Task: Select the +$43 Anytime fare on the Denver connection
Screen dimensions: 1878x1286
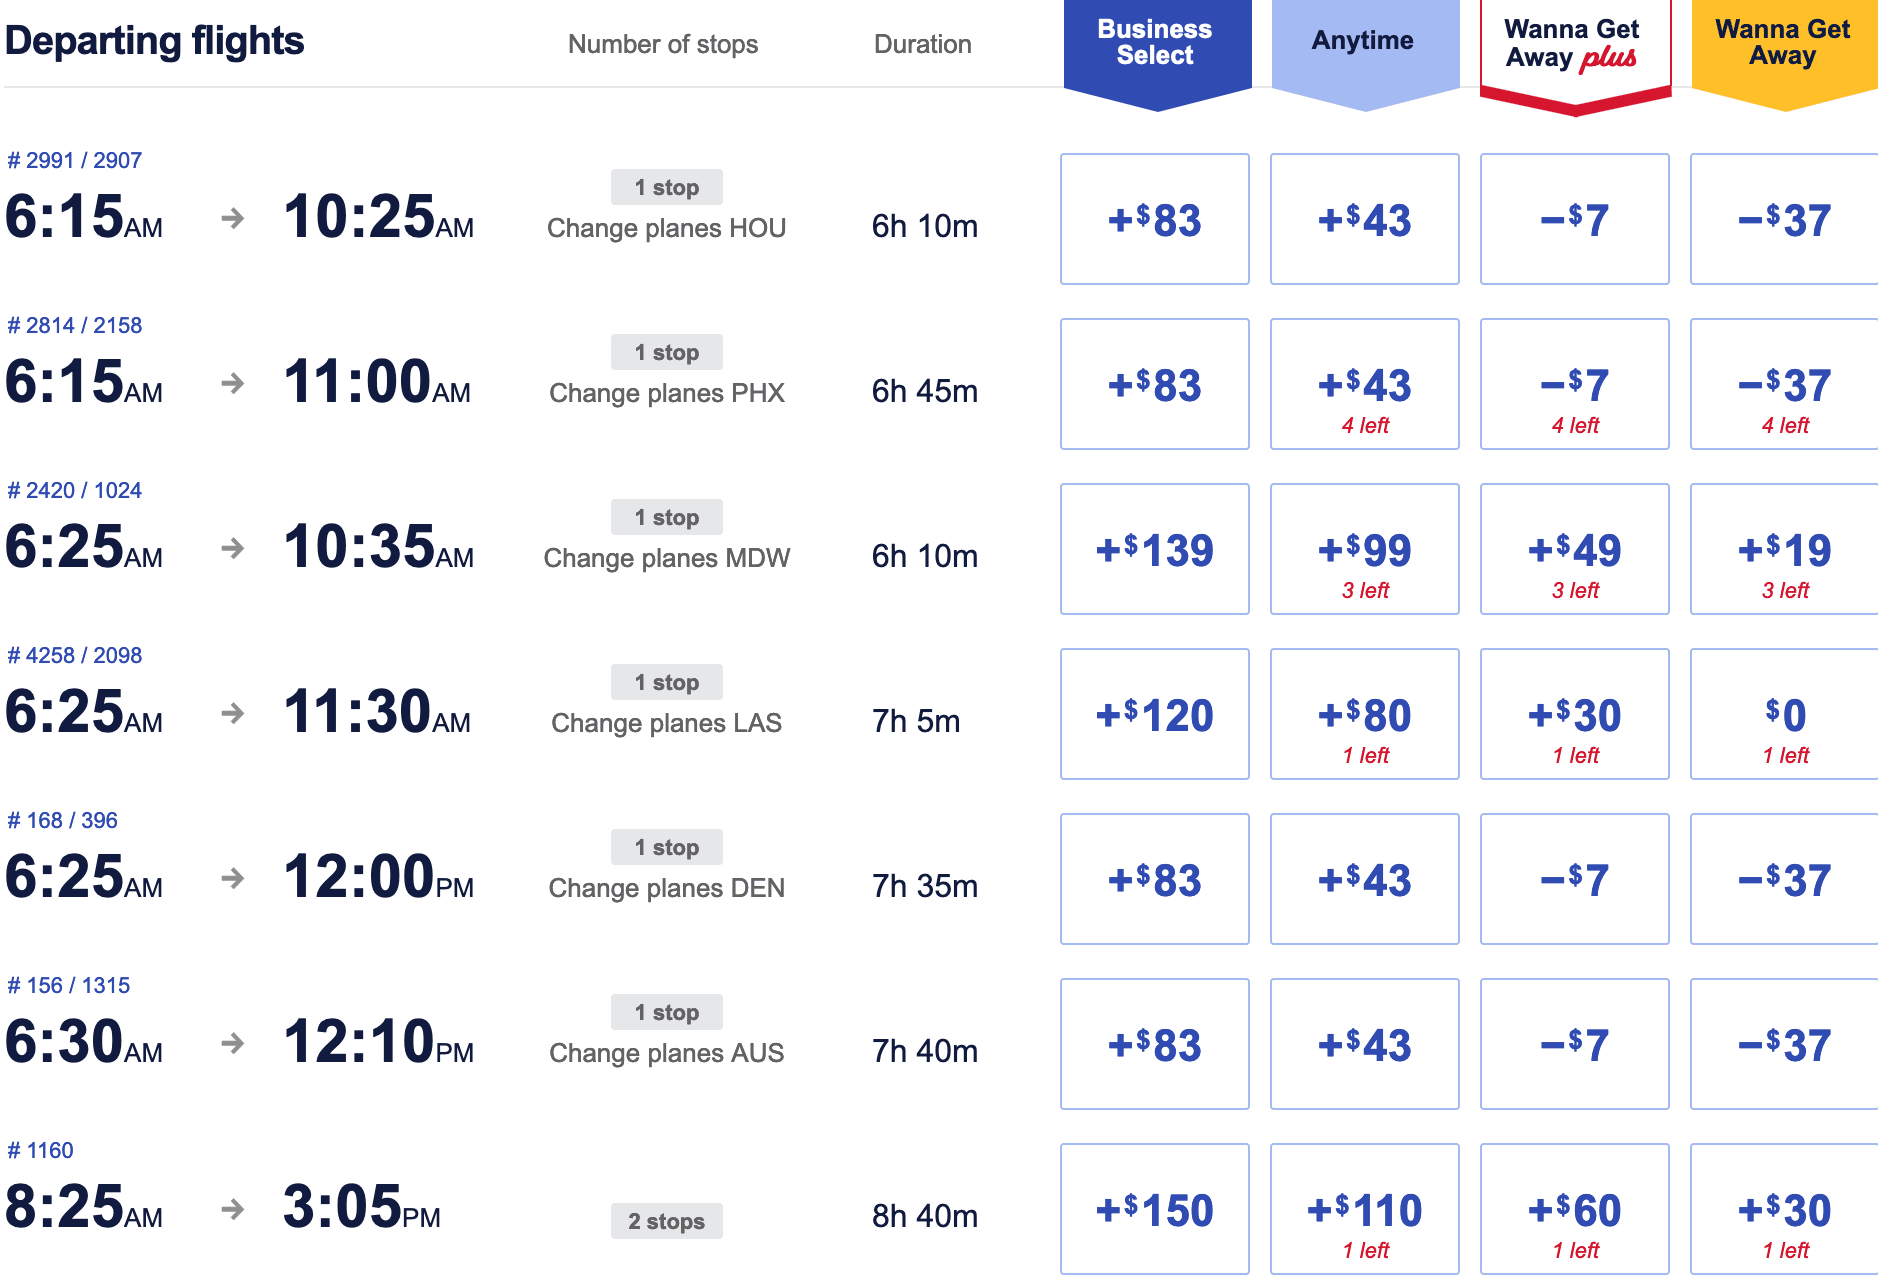Action: 1364,878
